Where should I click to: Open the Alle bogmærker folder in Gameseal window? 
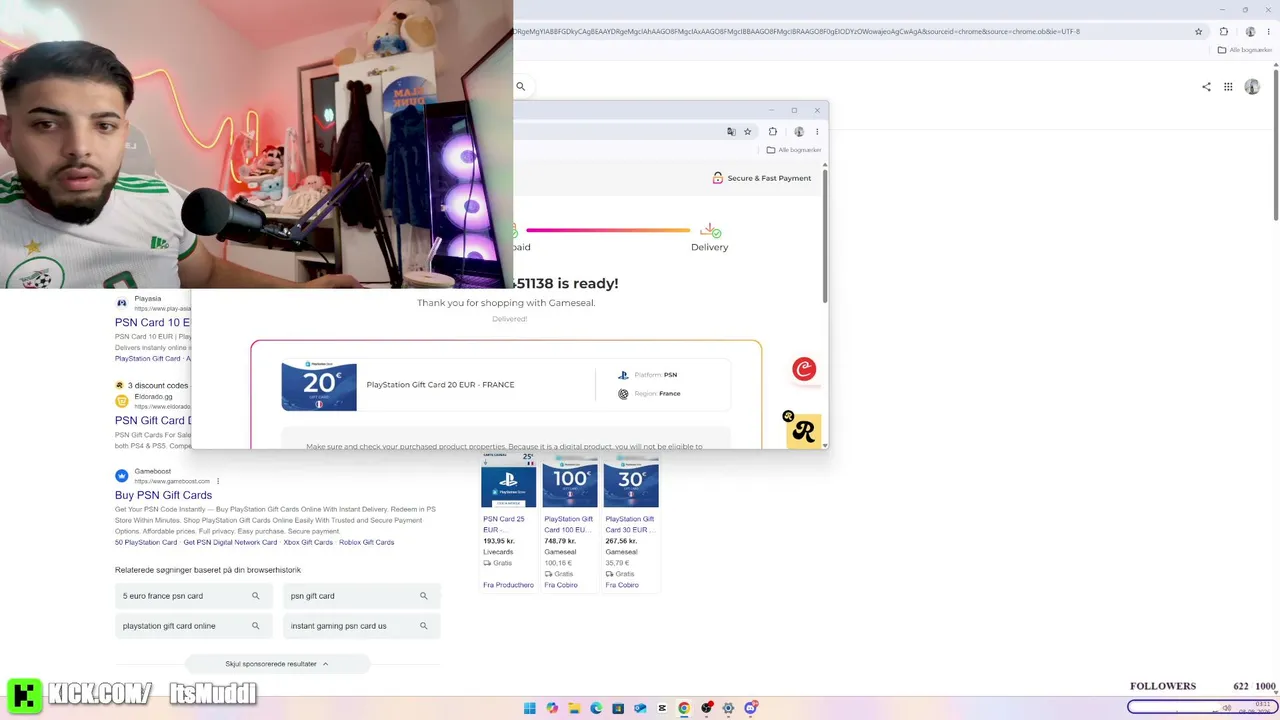click(x=794, y=150)
